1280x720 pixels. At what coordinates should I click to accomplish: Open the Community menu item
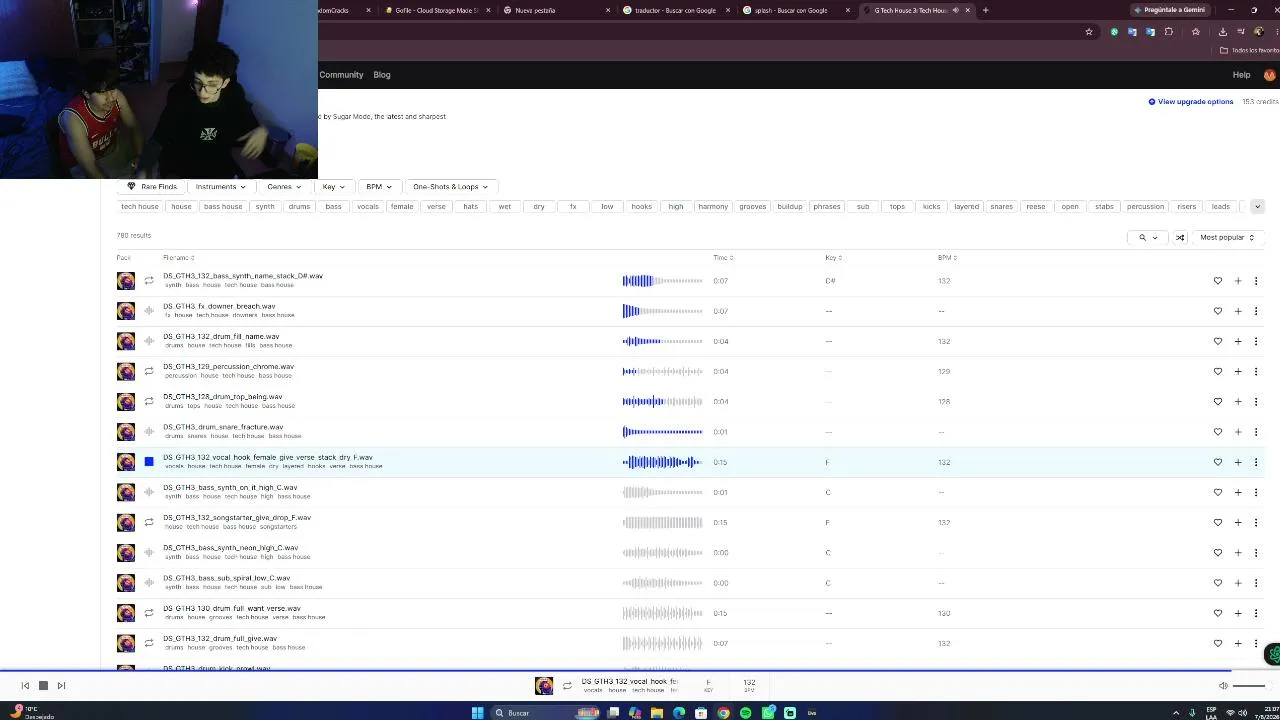point(341,75)
